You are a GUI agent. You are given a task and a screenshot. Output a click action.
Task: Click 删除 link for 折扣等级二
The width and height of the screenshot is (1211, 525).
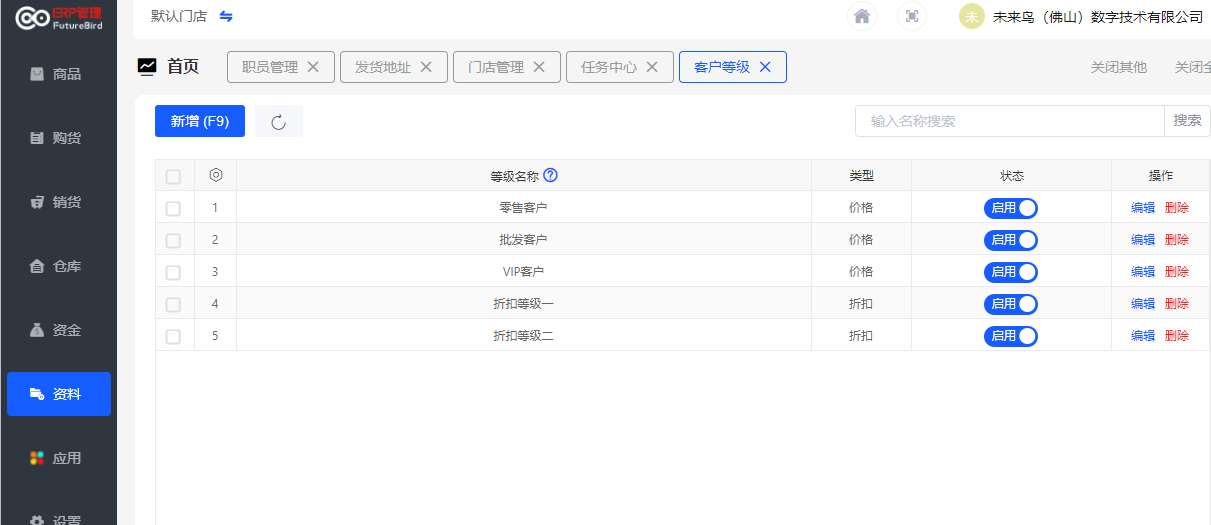coord(1177,336)
